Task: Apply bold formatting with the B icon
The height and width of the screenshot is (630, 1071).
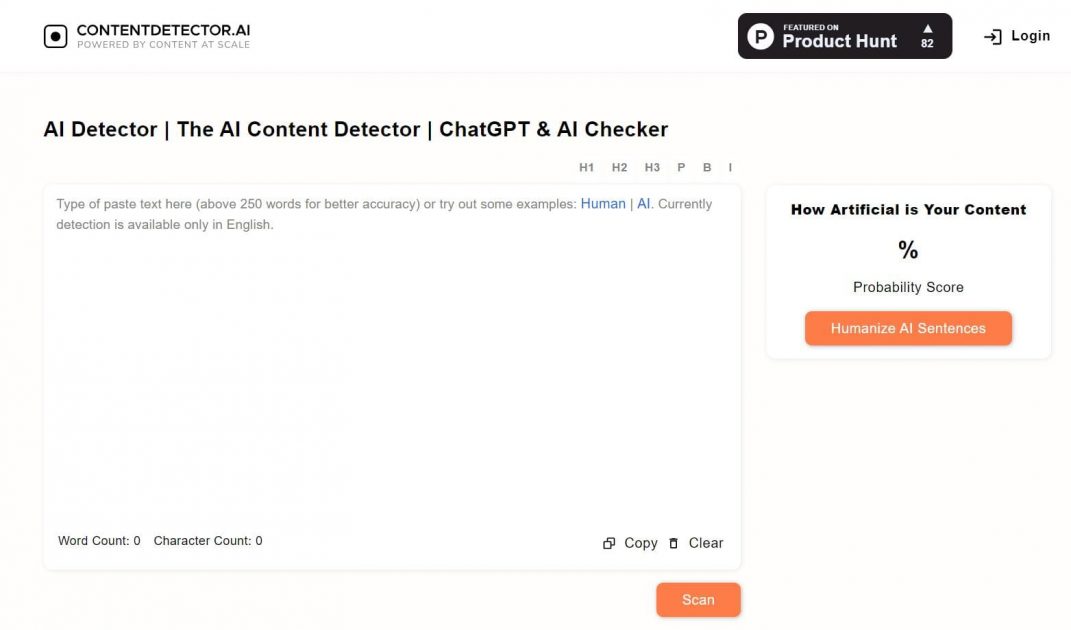Action: (706, 167)
